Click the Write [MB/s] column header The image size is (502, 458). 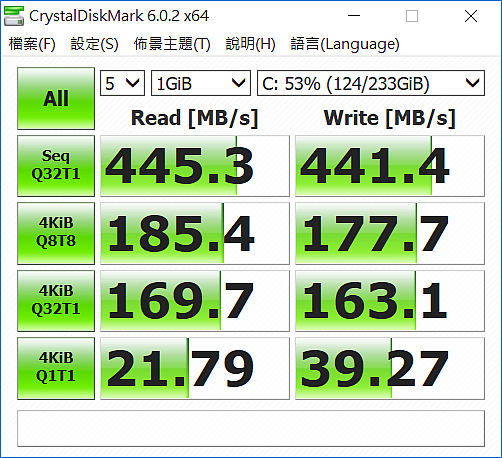click(x=390, y=118)
